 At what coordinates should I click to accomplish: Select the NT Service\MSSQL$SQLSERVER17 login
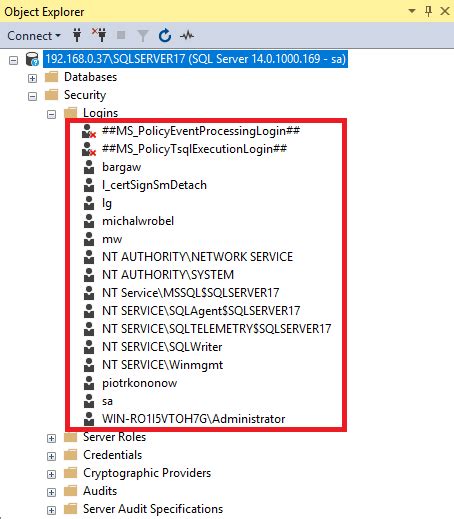tap(190, 293)
